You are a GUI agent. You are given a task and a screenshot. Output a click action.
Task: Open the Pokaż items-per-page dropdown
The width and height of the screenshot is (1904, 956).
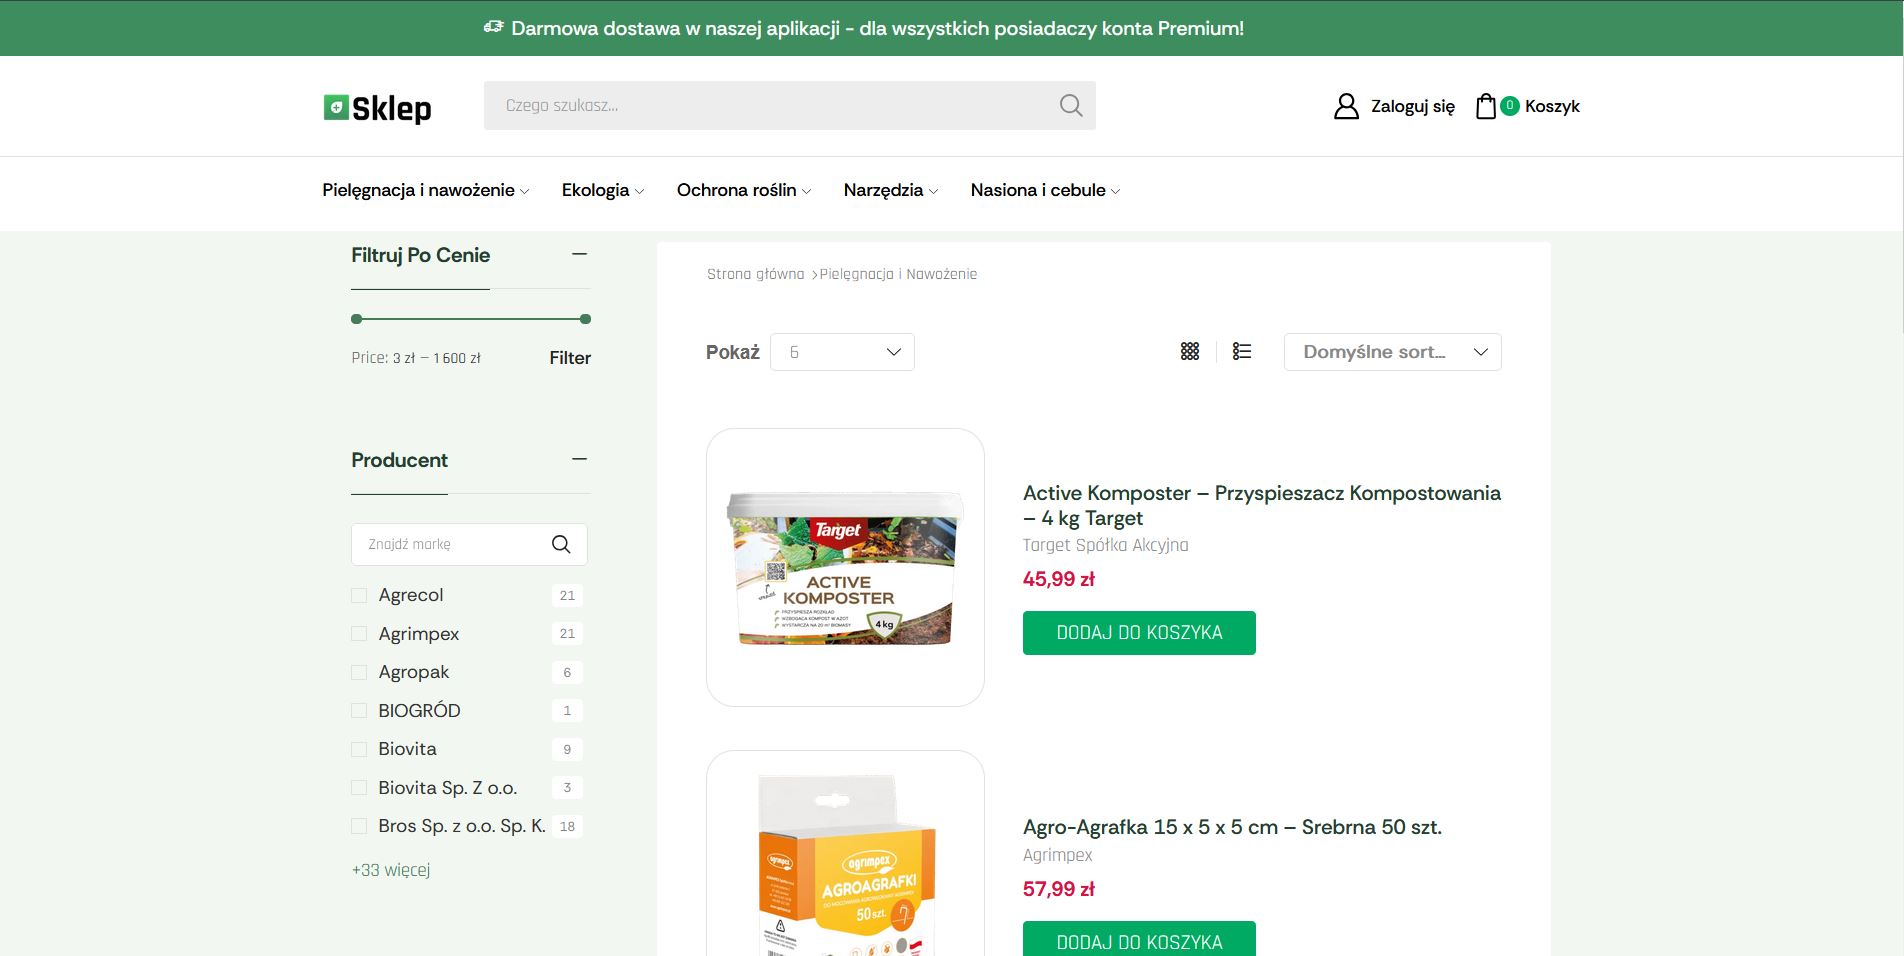click(x=842, y=352)
